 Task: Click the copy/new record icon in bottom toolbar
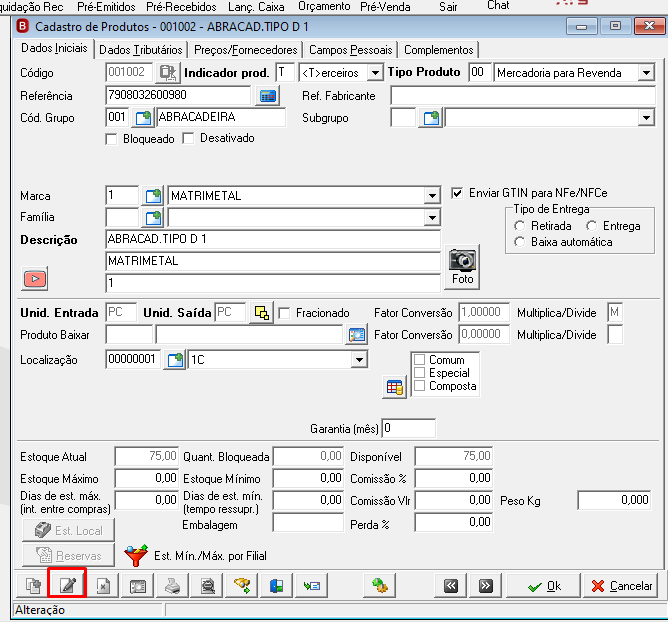[33, 586]
